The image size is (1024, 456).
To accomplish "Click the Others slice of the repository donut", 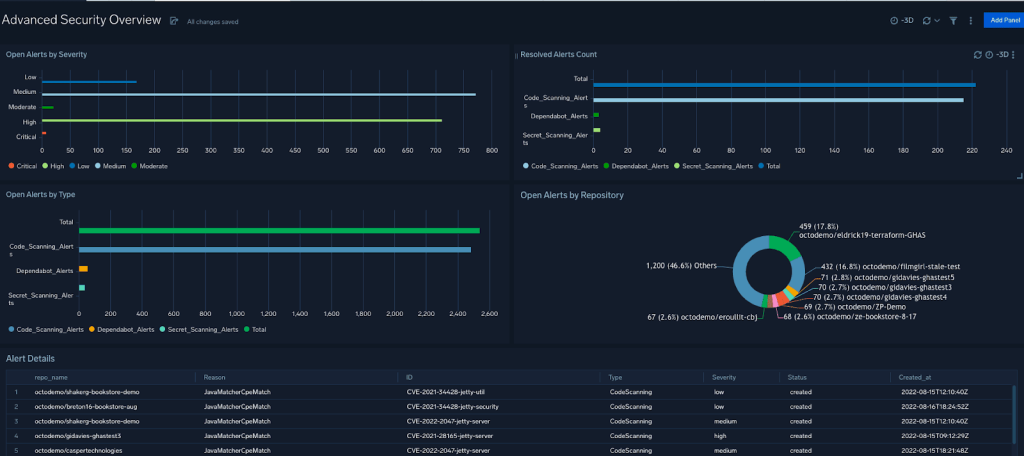I will 741,269.
